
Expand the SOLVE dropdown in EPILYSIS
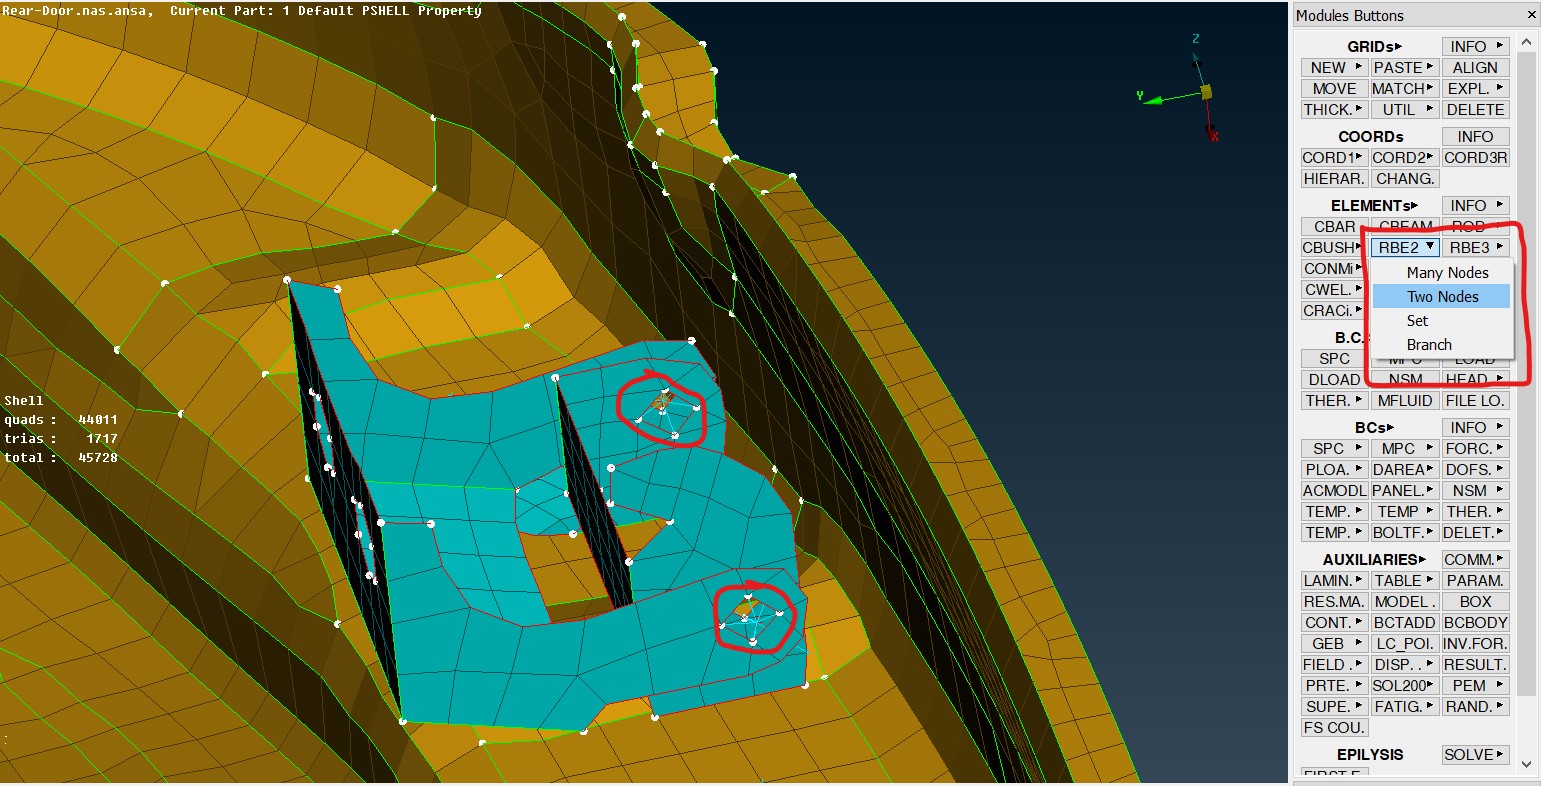tap(1475, 754)
